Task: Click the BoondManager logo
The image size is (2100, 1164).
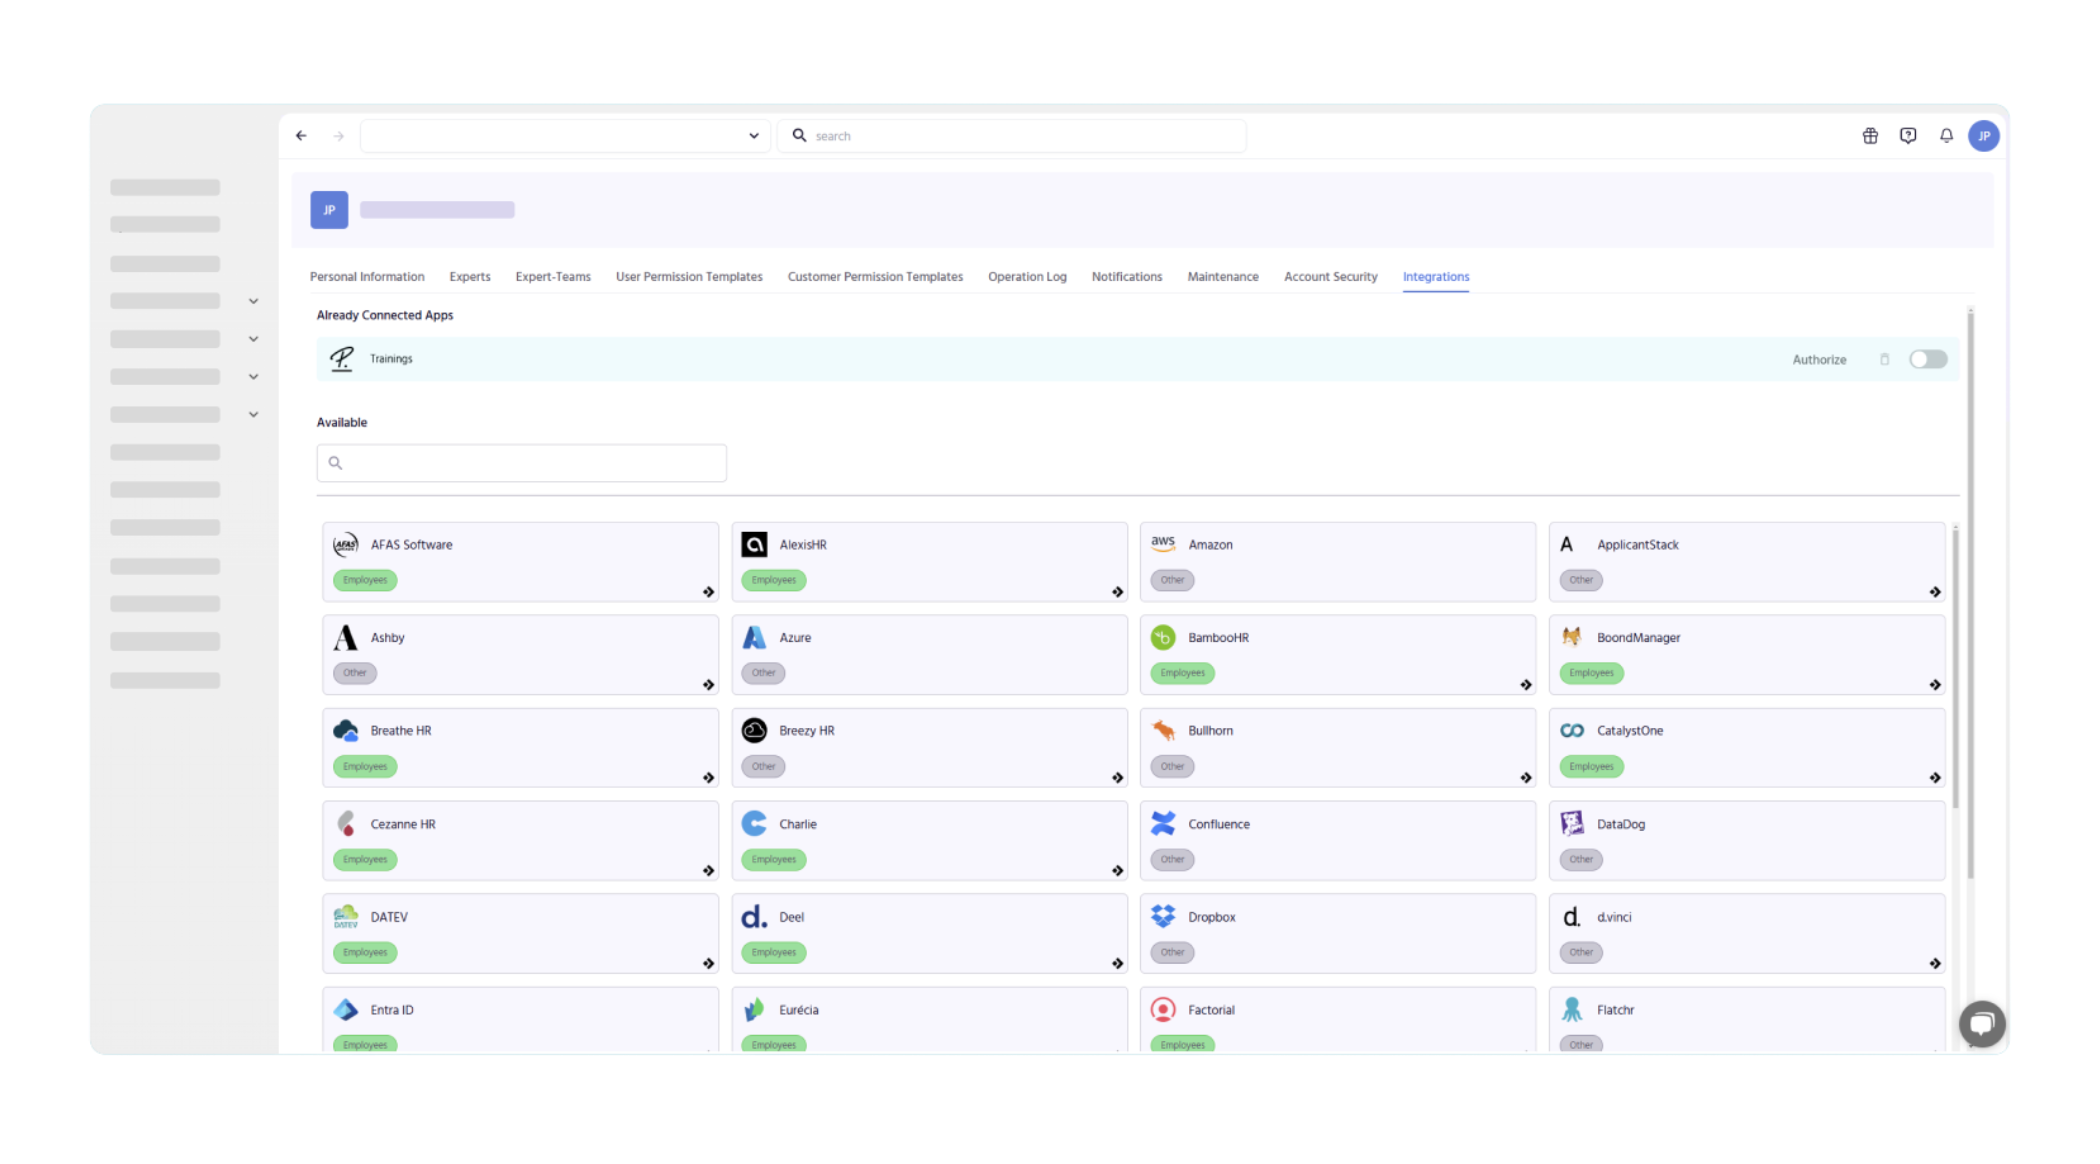Action: (1572, 637)
